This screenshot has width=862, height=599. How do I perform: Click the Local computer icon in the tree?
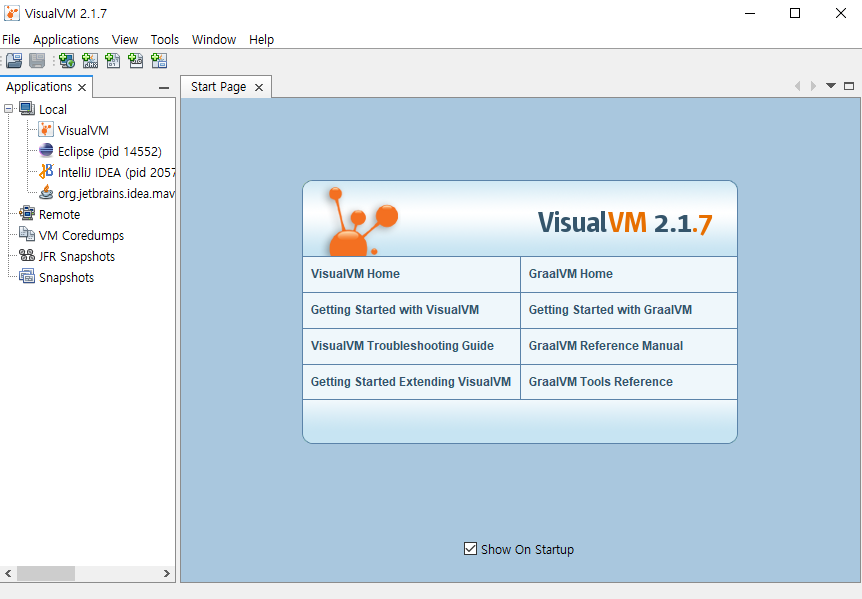coord(27,109)
